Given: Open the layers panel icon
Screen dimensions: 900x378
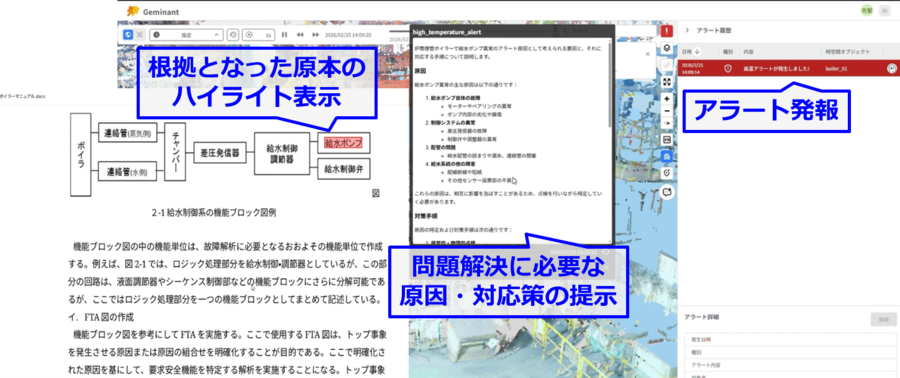Looking at the screenshot, I should tap(667, 48).
